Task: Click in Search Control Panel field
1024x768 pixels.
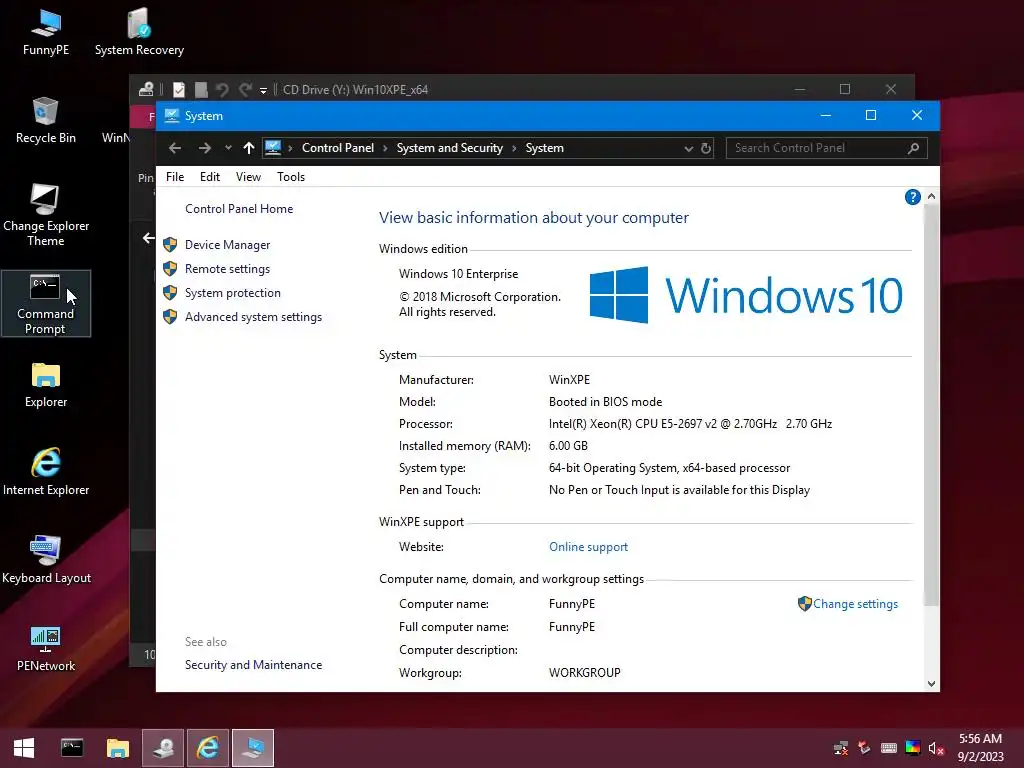Action: [x=826, y=148]
